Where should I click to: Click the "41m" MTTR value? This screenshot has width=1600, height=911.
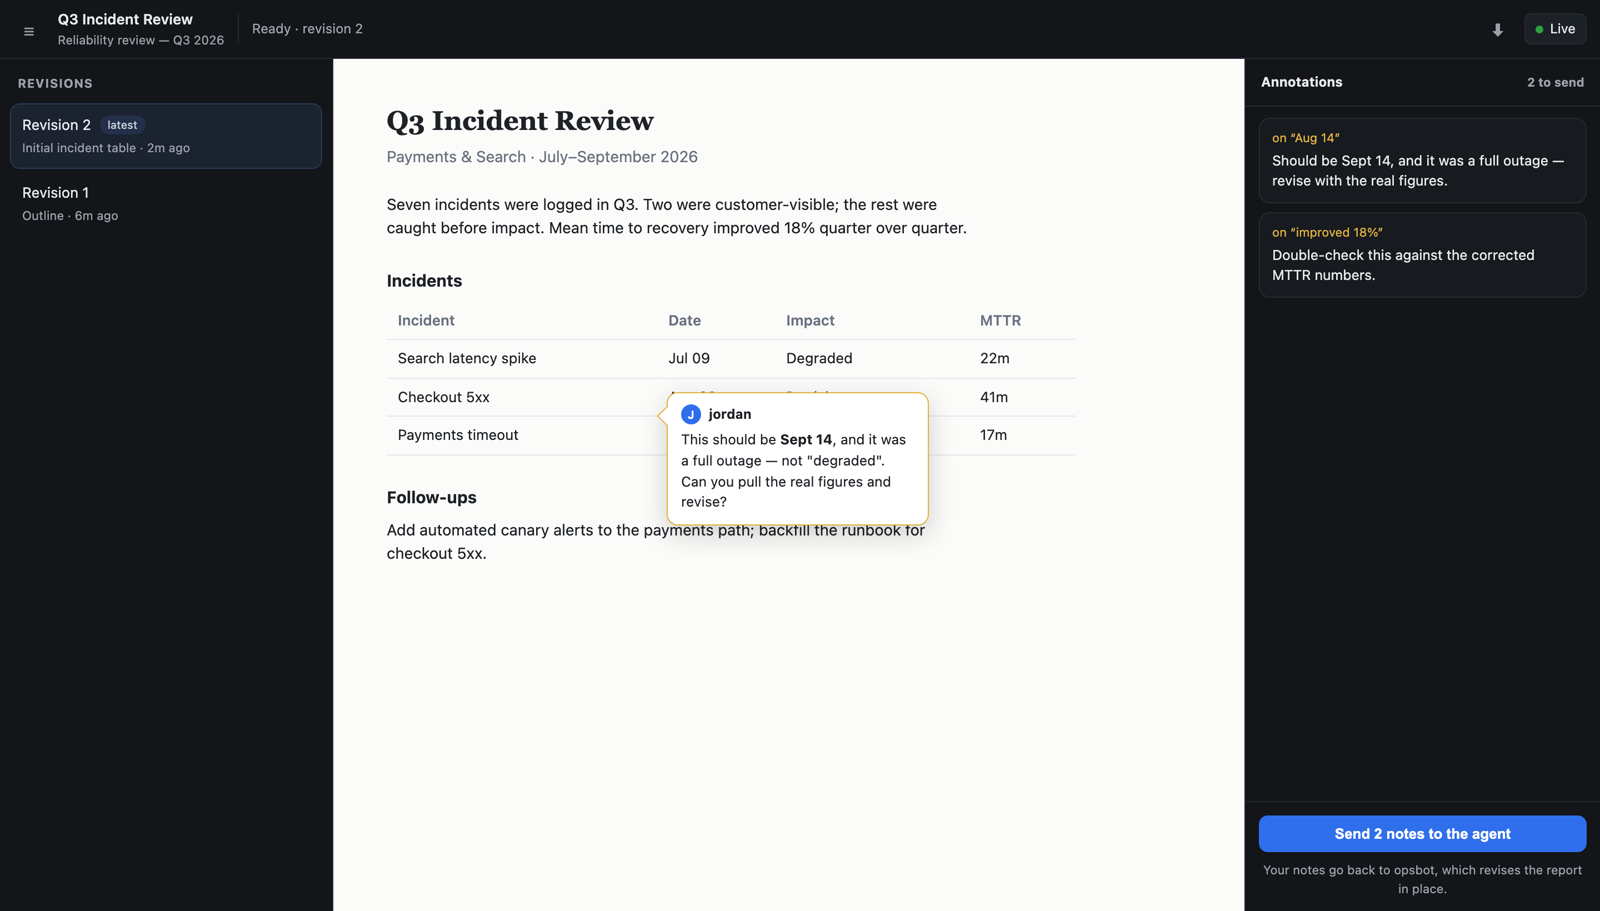[x=994, y=397]
